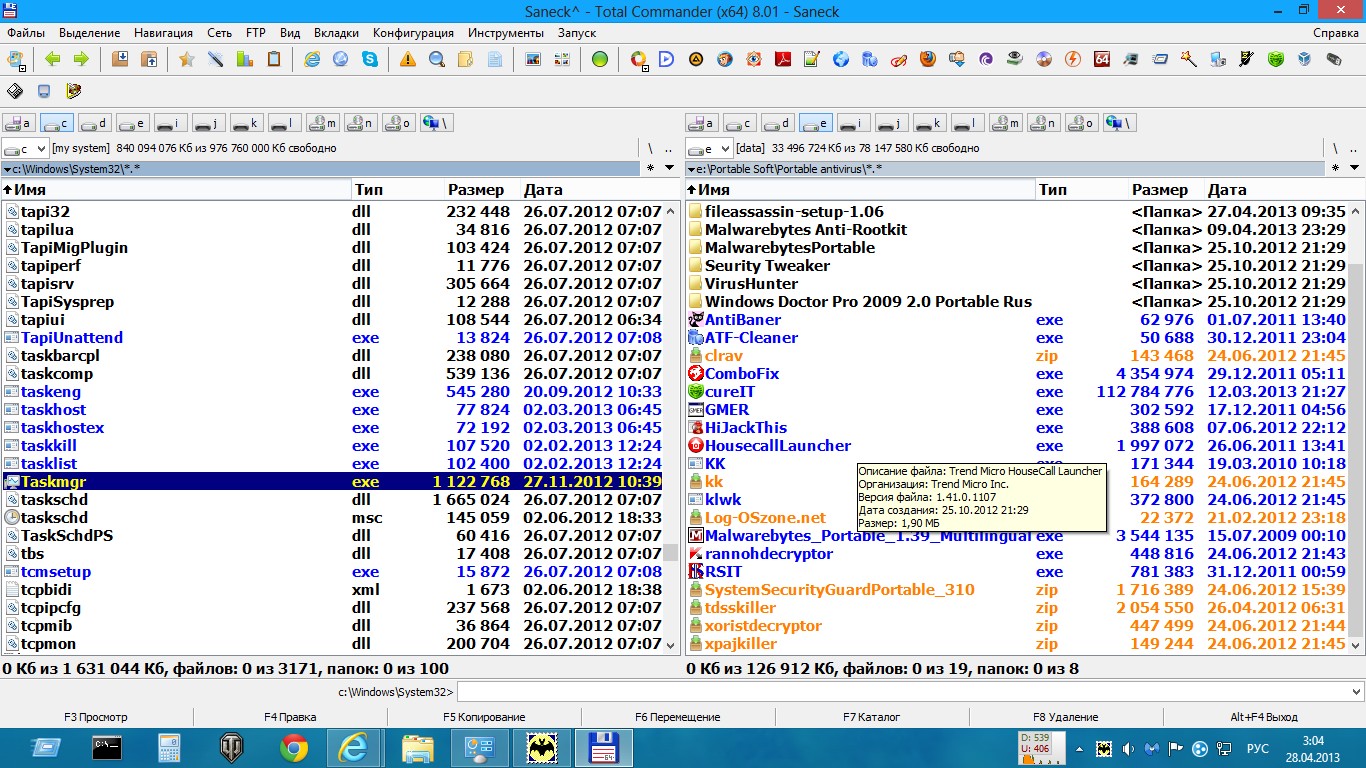Select the Malwarebytes Anti-Rootkit folder
Viewport: 1366px width, 768px height.
[1016, 229]
